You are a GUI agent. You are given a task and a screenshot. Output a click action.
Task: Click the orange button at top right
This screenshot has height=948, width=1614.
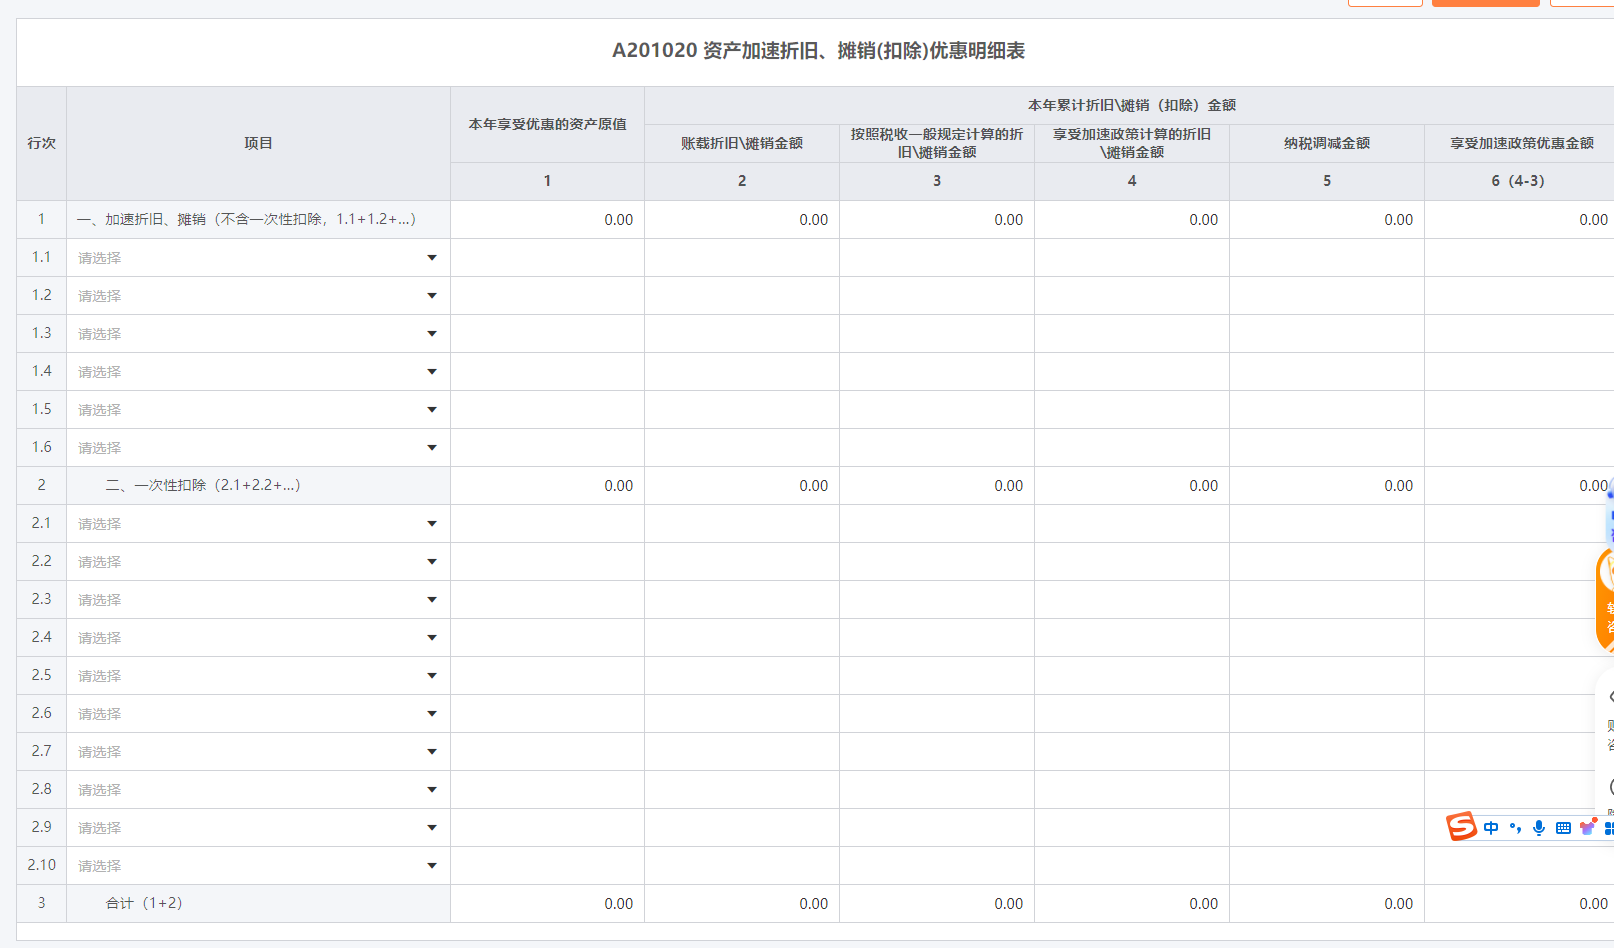tap(1485, 3)
